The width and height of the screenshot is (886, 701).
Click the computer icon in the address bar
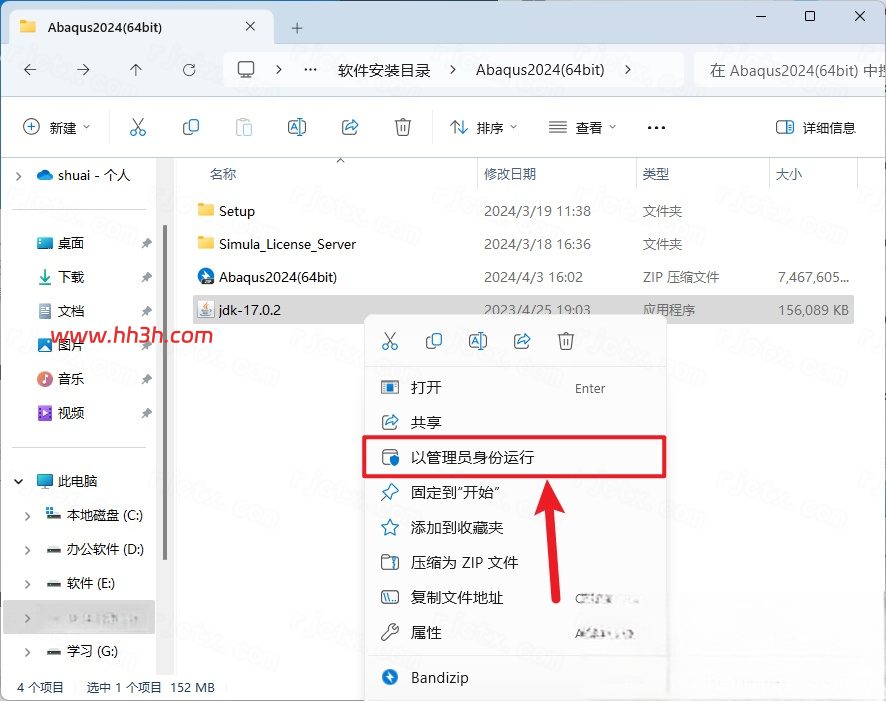coord(246,69)
